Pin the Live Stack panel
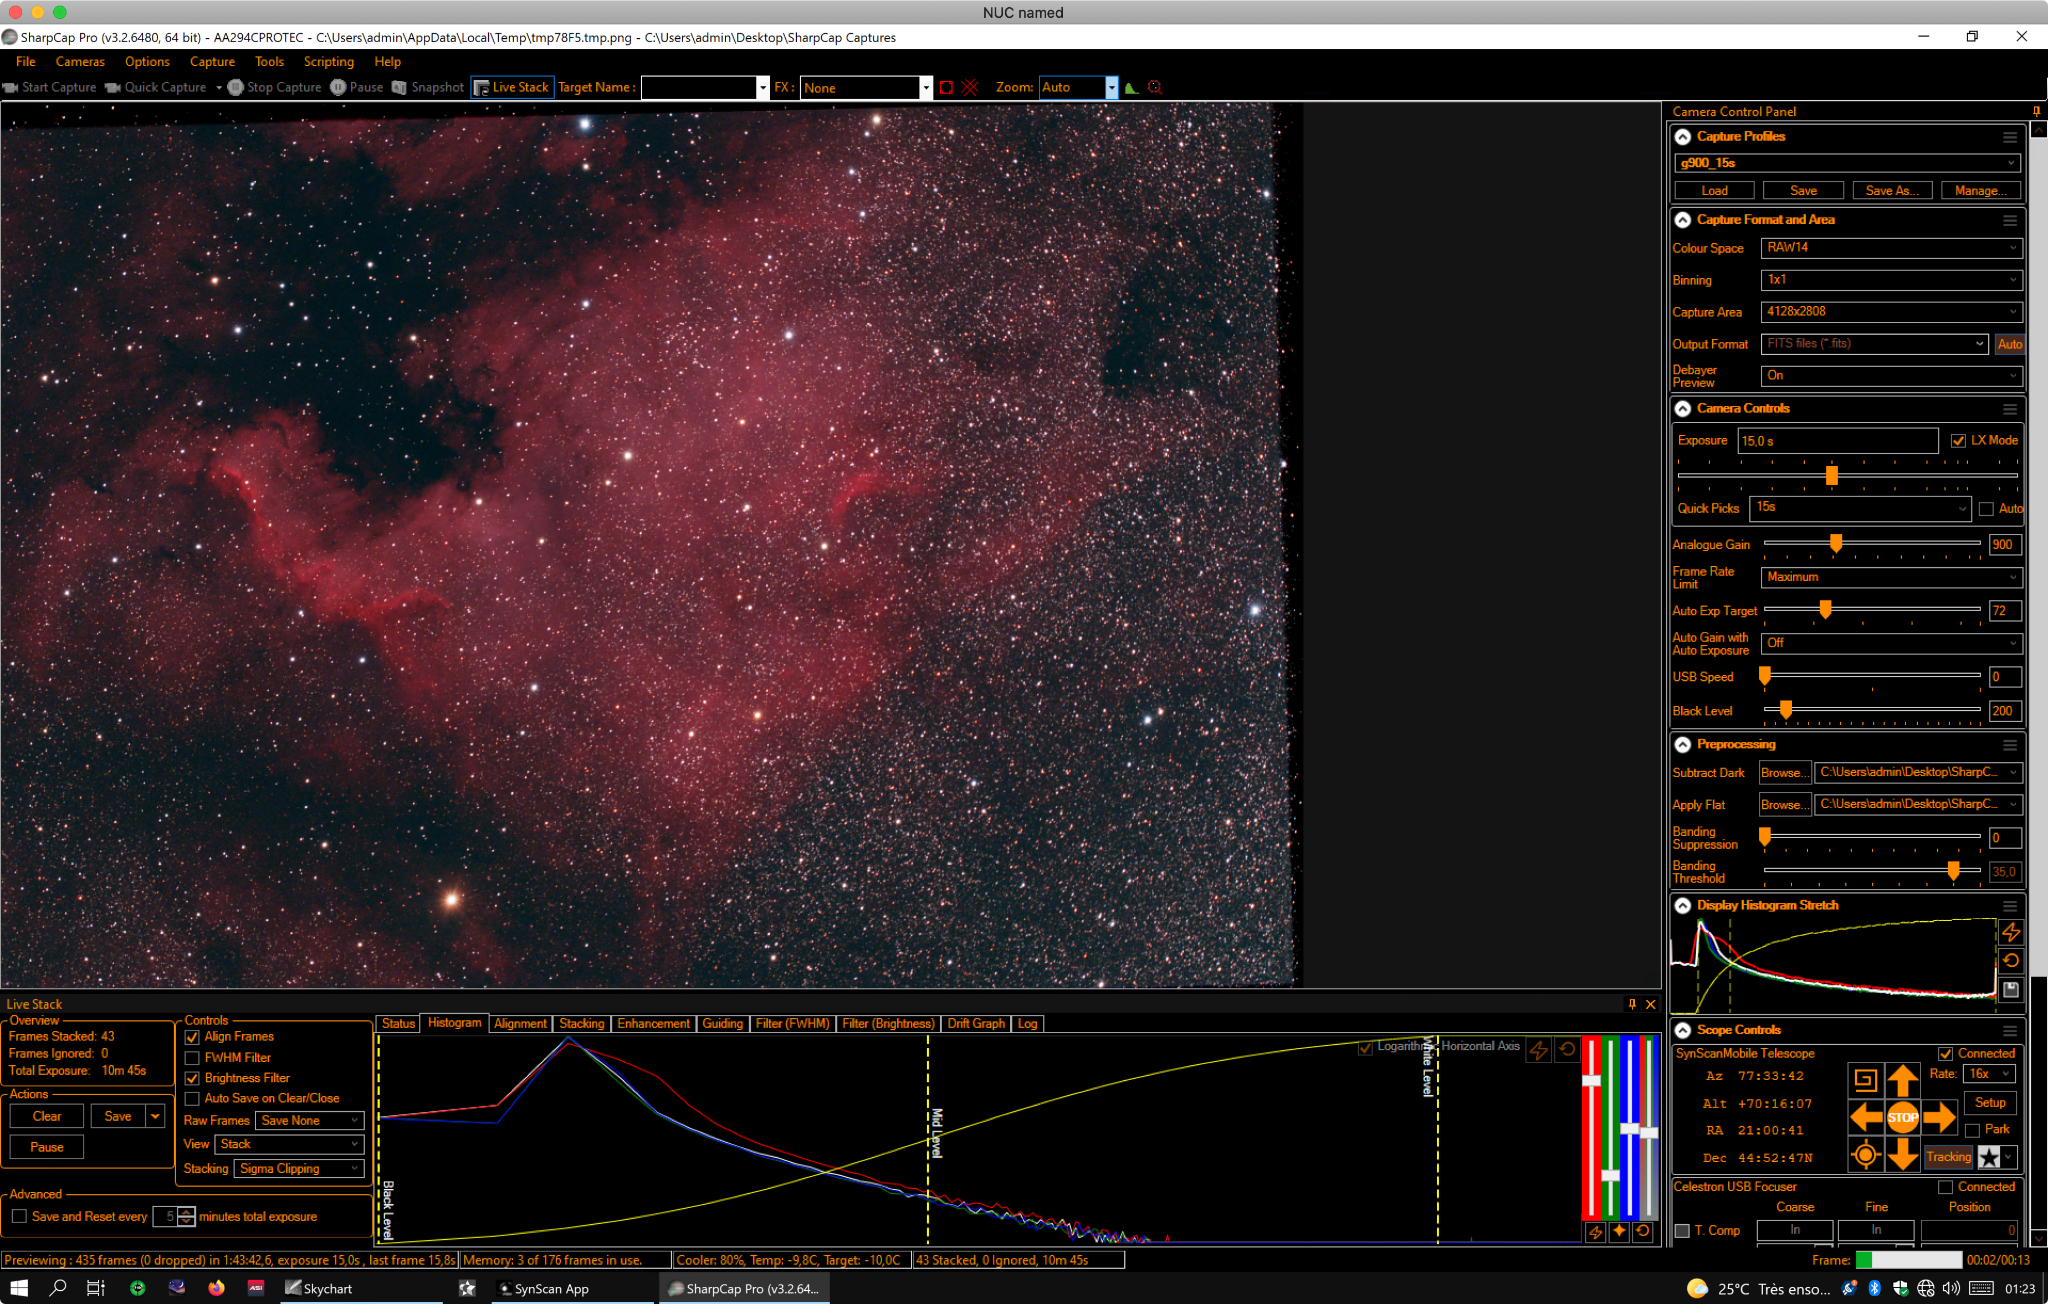2048x1304 pixels. pyautogui.click(x=1632, y=1004)
